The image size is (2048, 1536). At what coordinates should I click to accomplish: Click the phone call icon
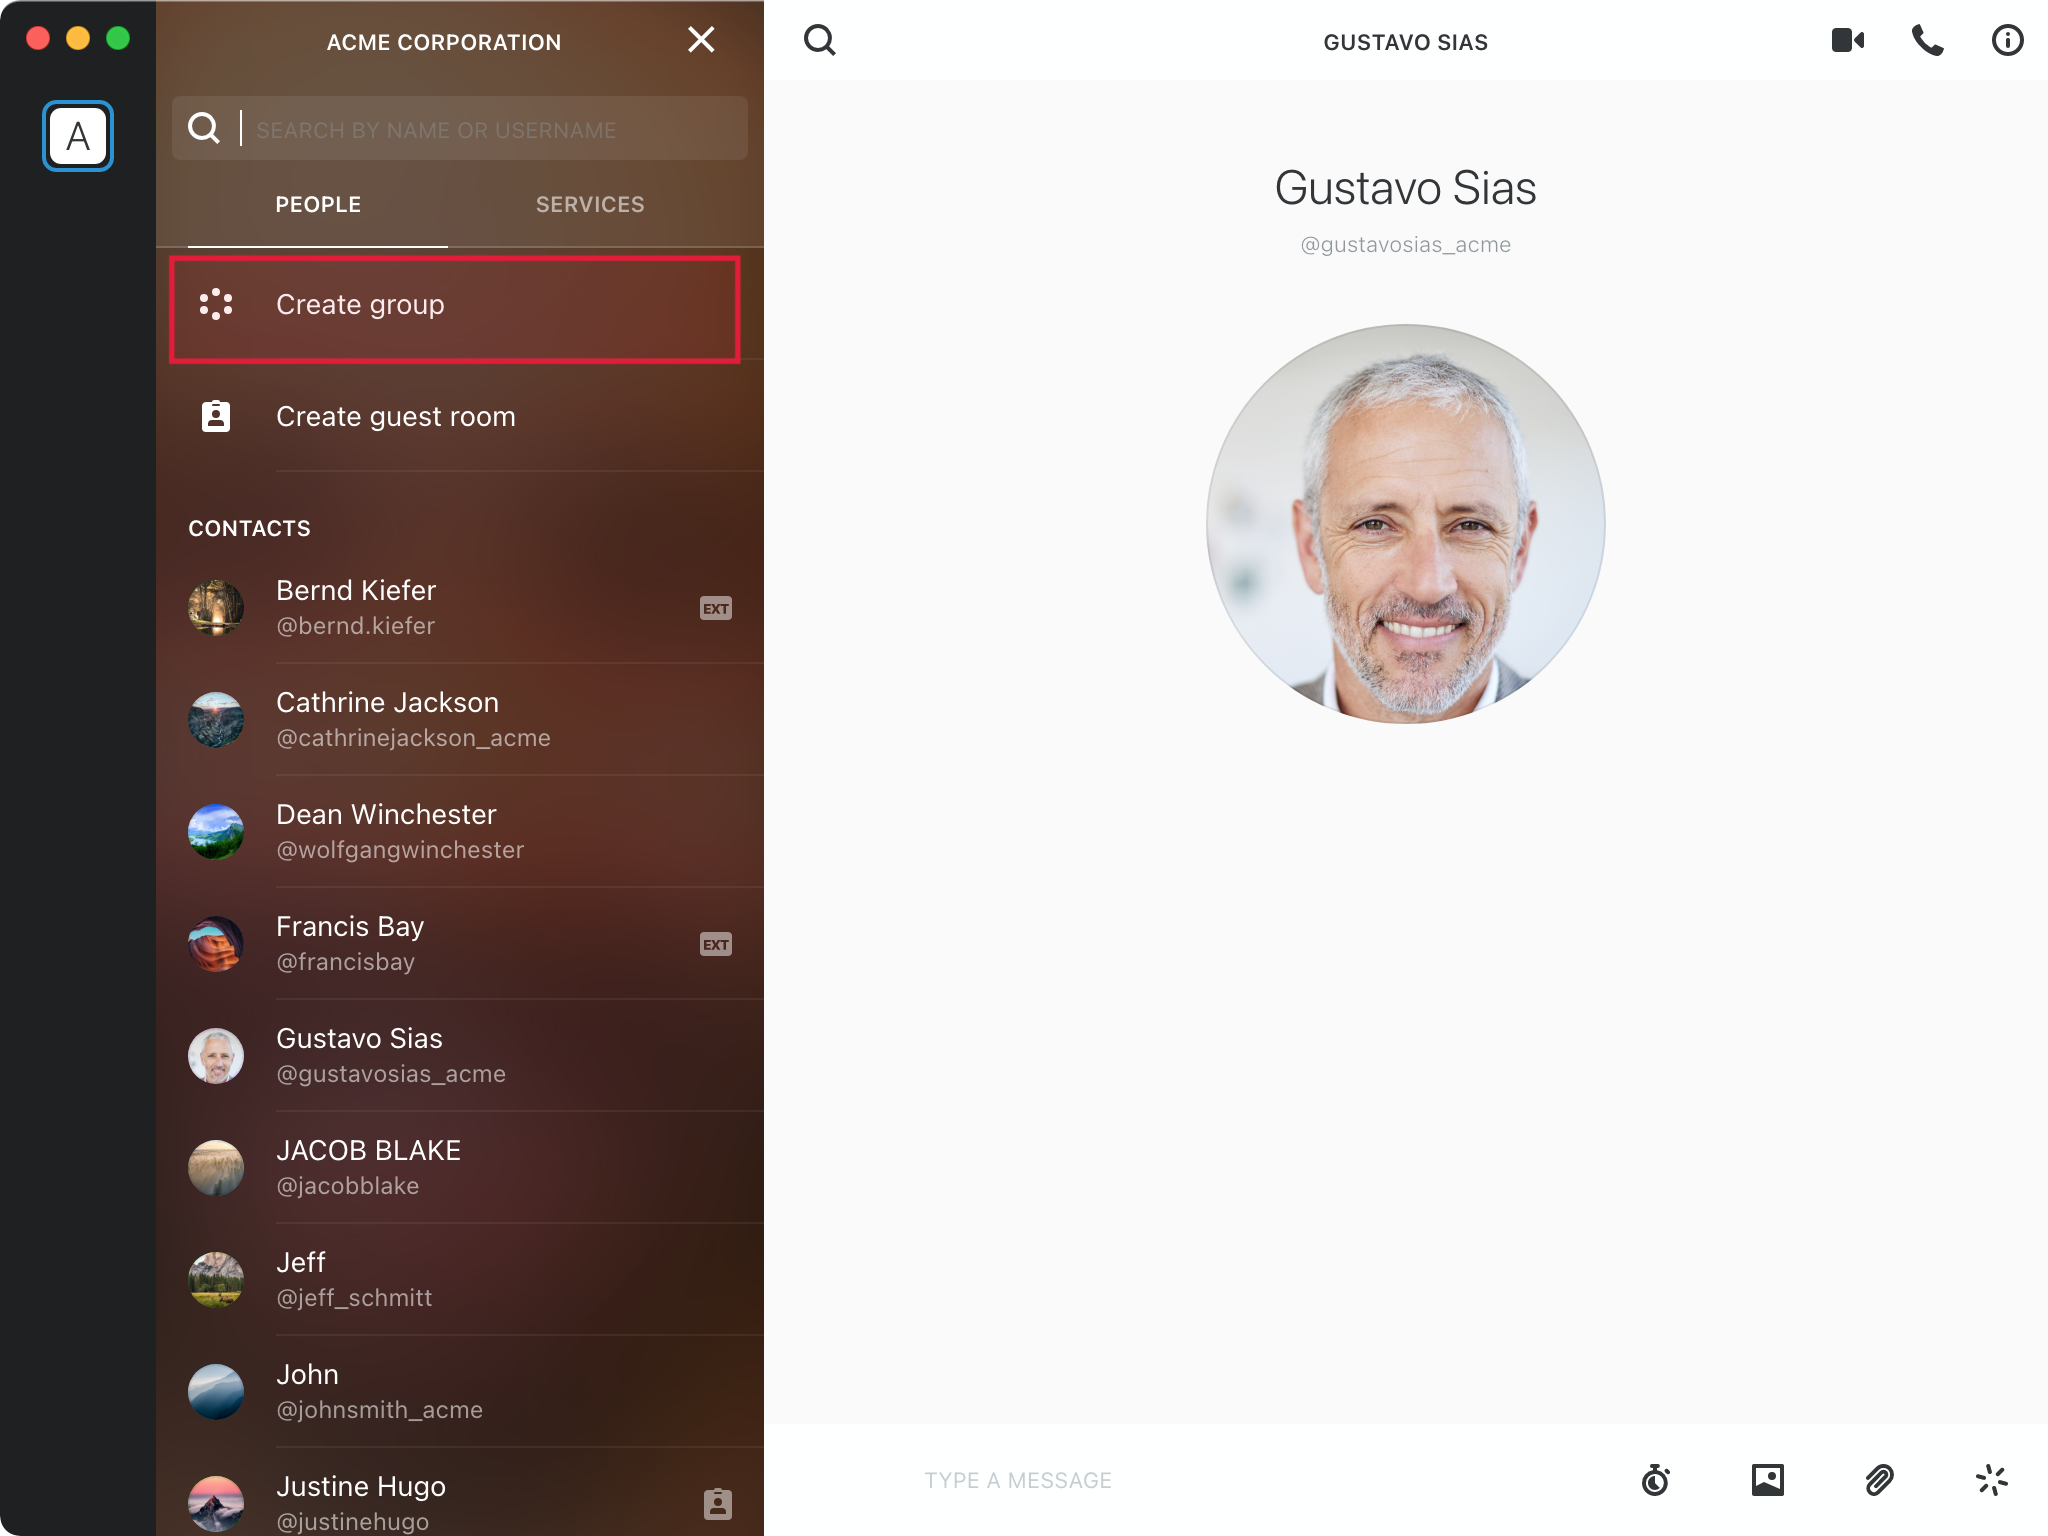pyautogui.click(x=1927, y=40)
